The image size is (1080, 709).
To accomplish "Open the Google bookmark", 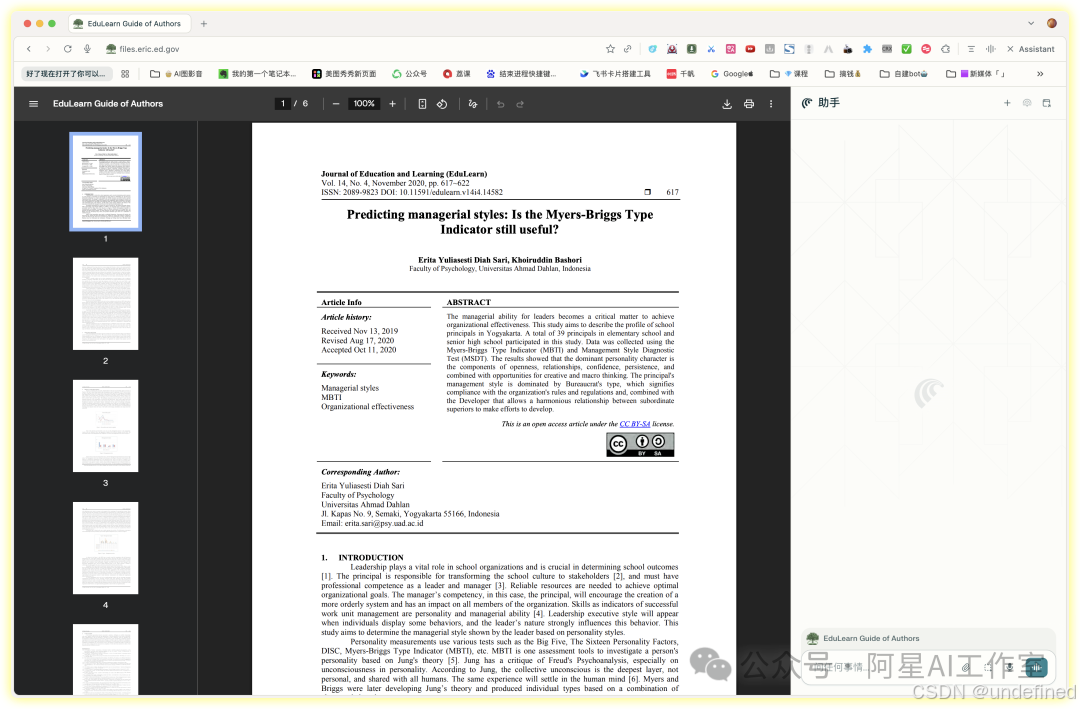I will (731, 74).
